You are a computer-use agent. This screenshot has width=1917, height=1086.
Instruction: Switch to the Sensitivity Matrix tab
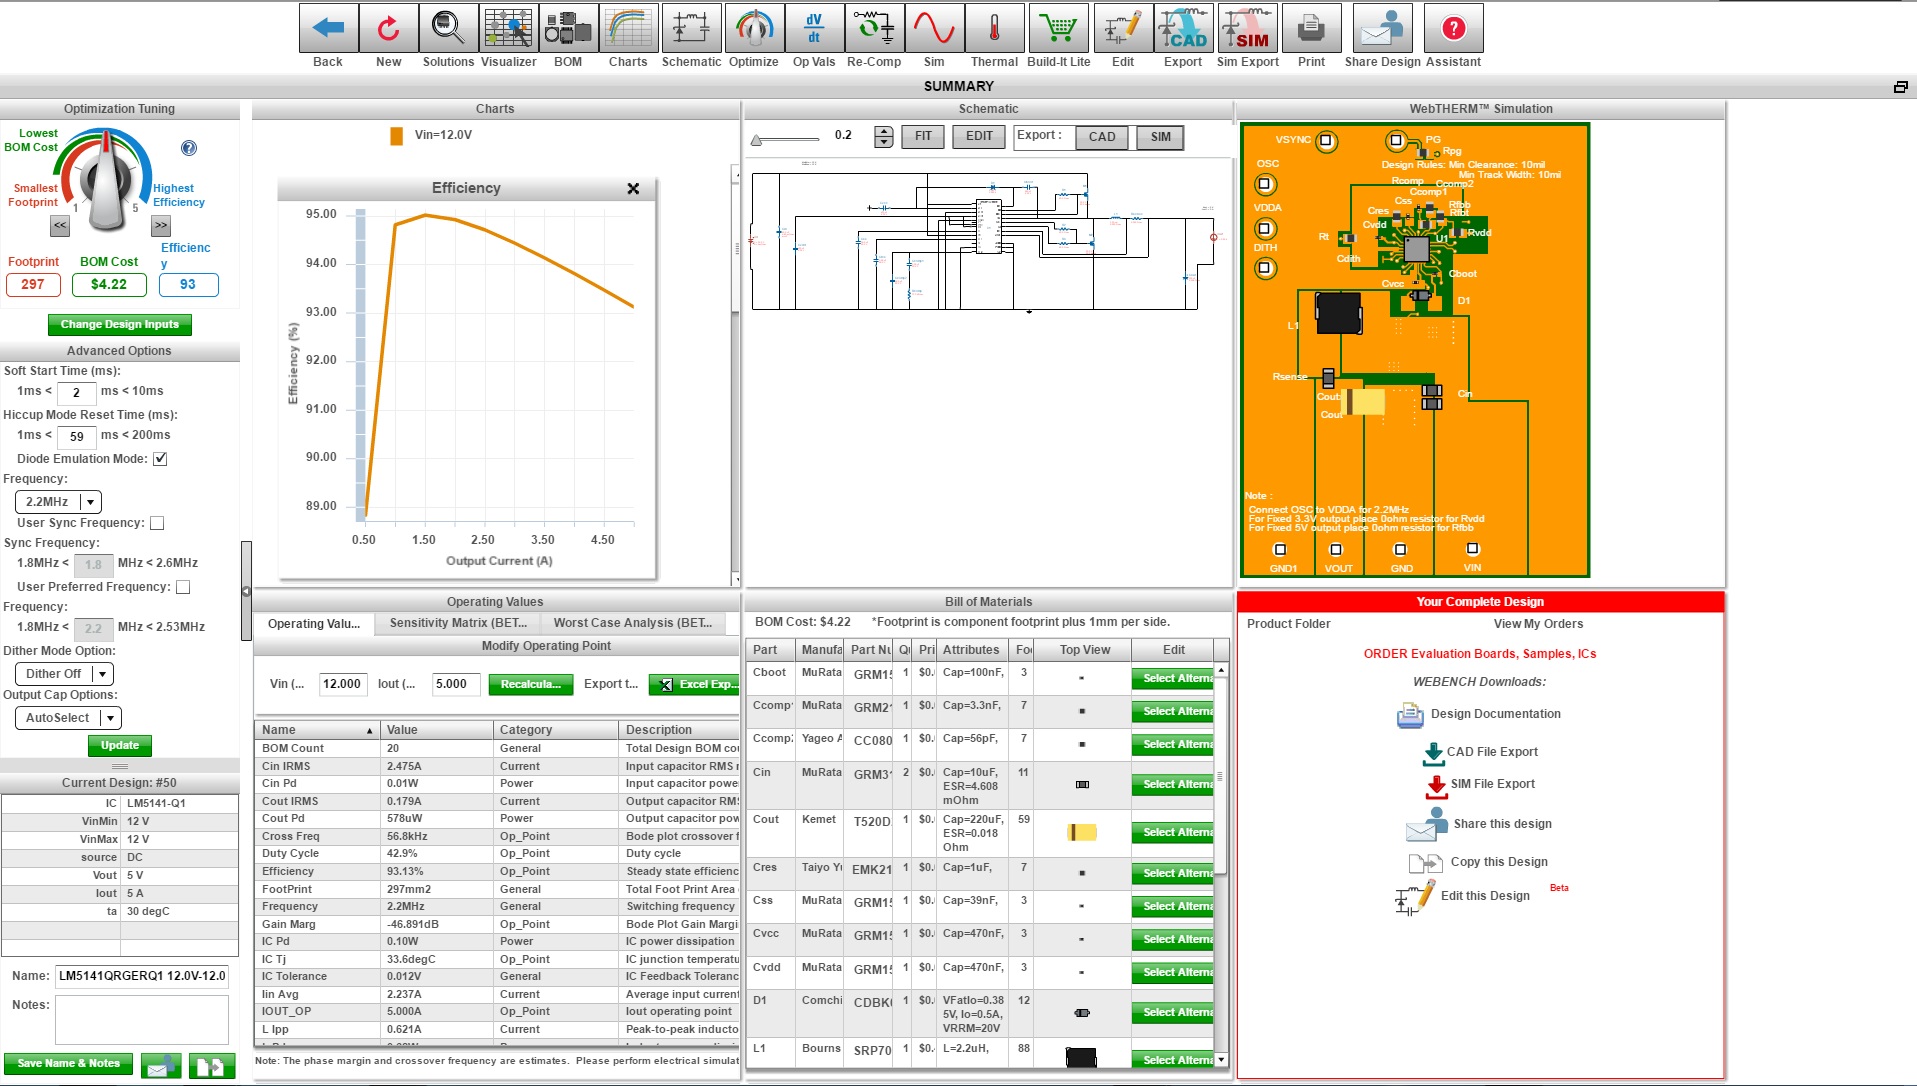(x=458, y=623)
